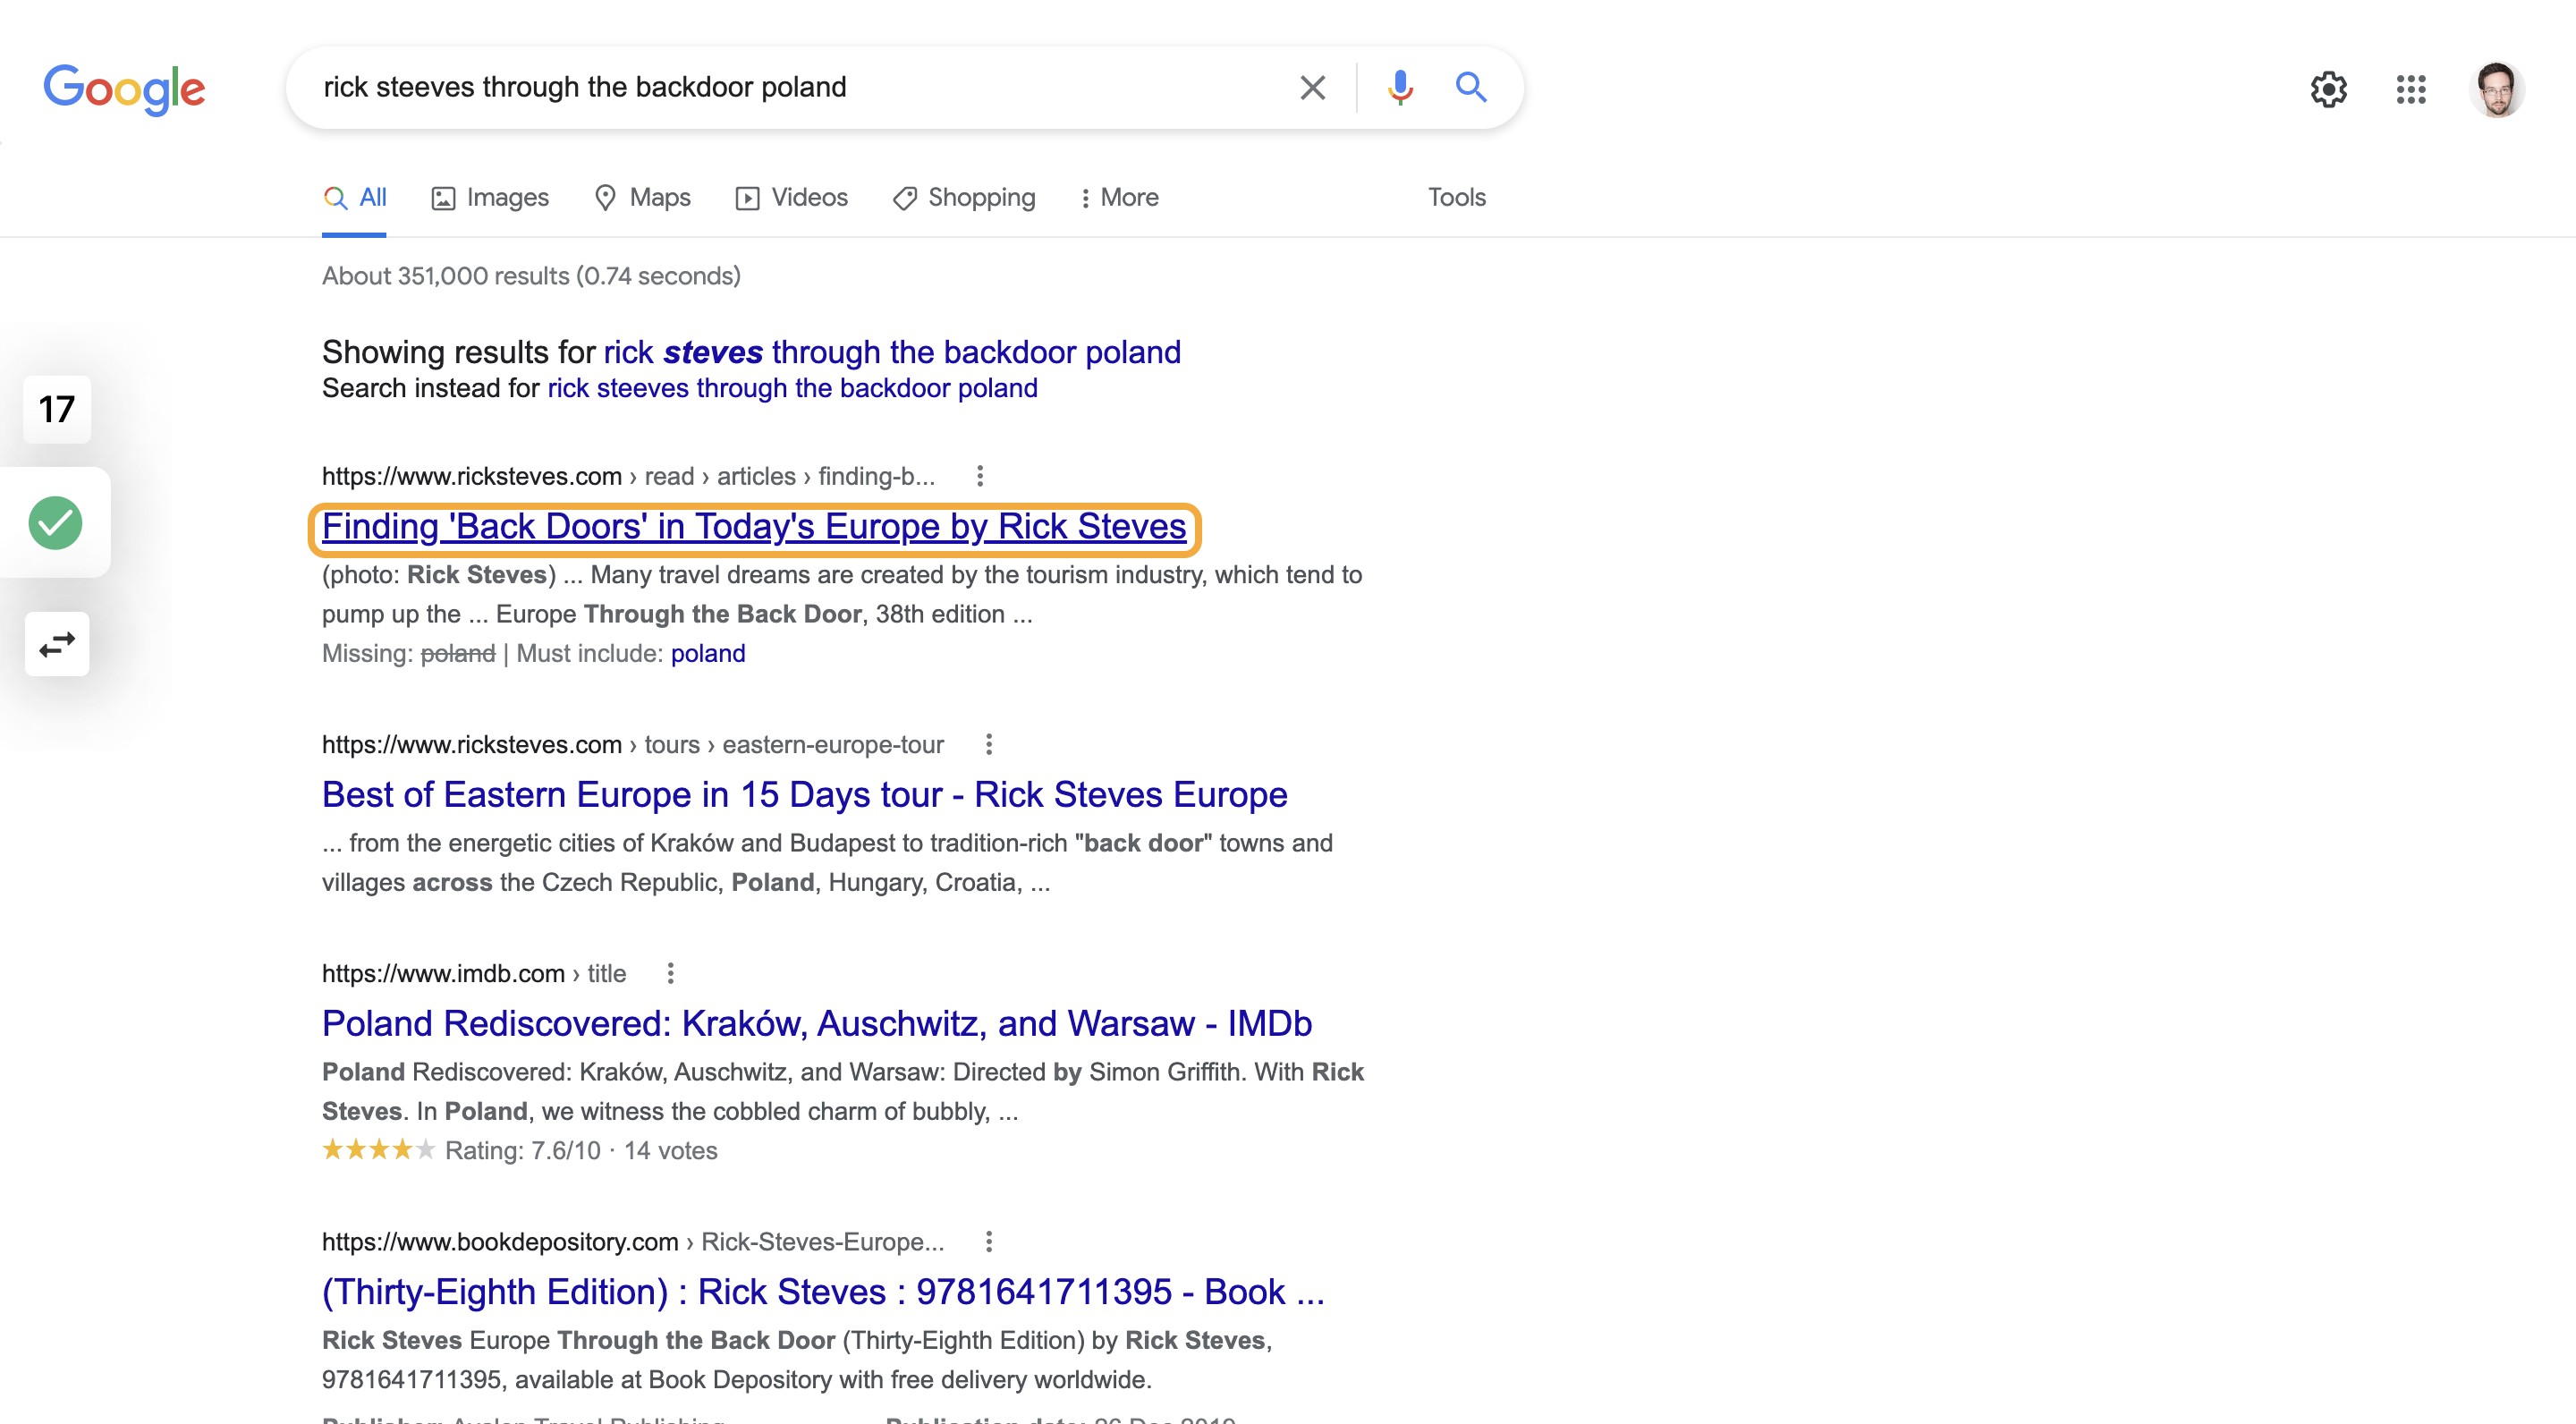This screenshot has width=2576, height=1424.
Task: Open three-dot menu for bookdepository.com result
Action: click(988, 1241)
